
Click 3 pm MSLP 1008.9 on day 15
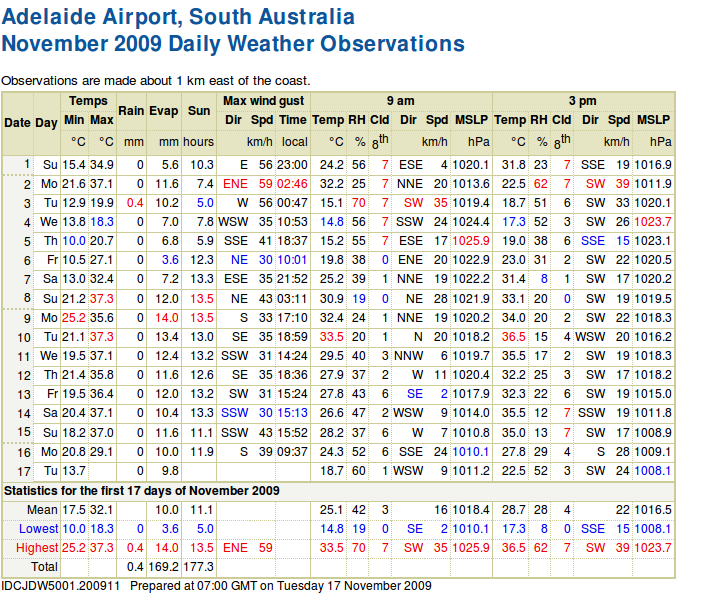click(x=653, y=433)
